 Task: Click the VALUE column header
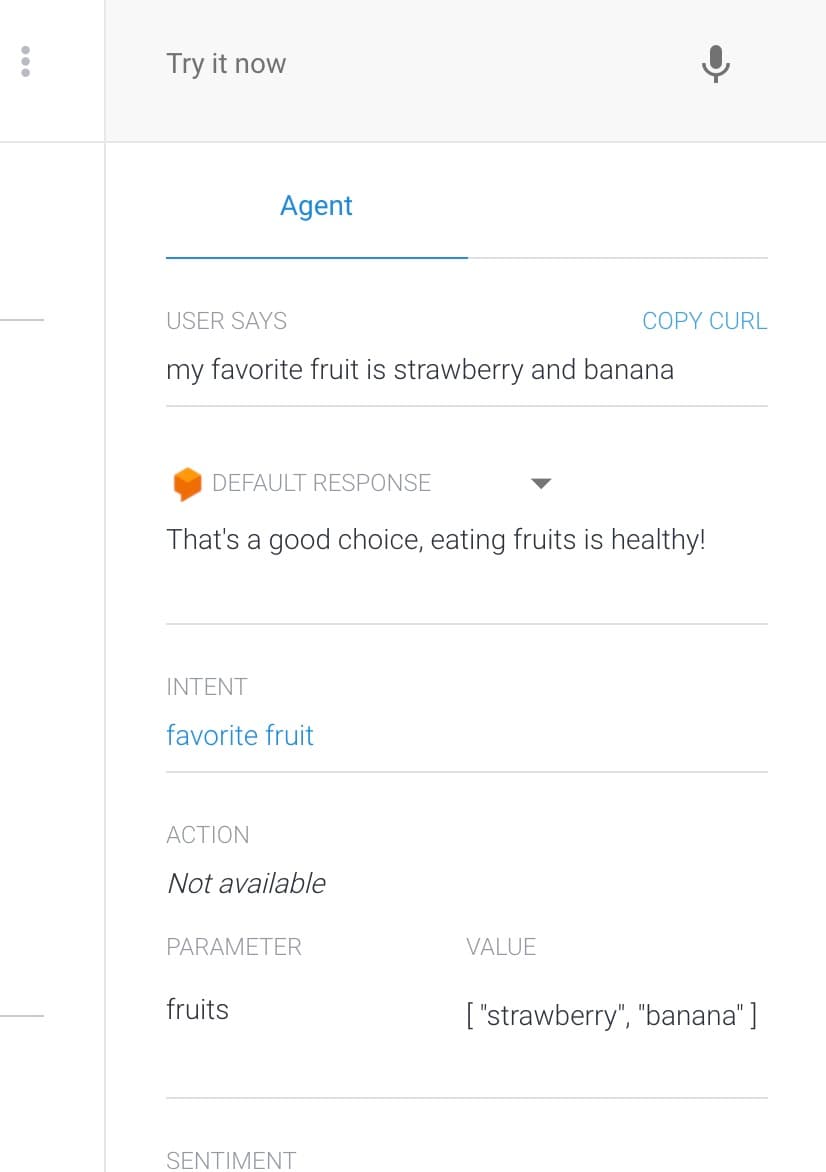point(501,947)
